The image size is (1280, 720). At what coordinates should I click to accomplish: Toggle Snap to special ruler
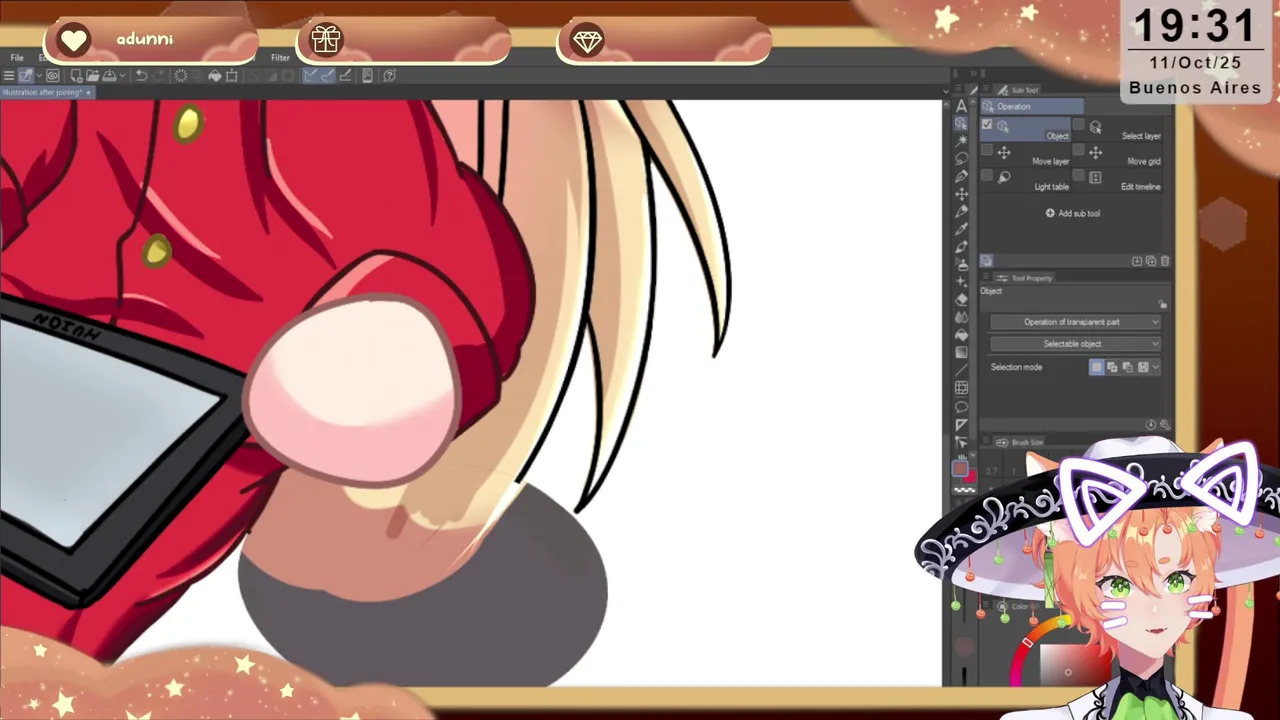click(x=328, y=76)
